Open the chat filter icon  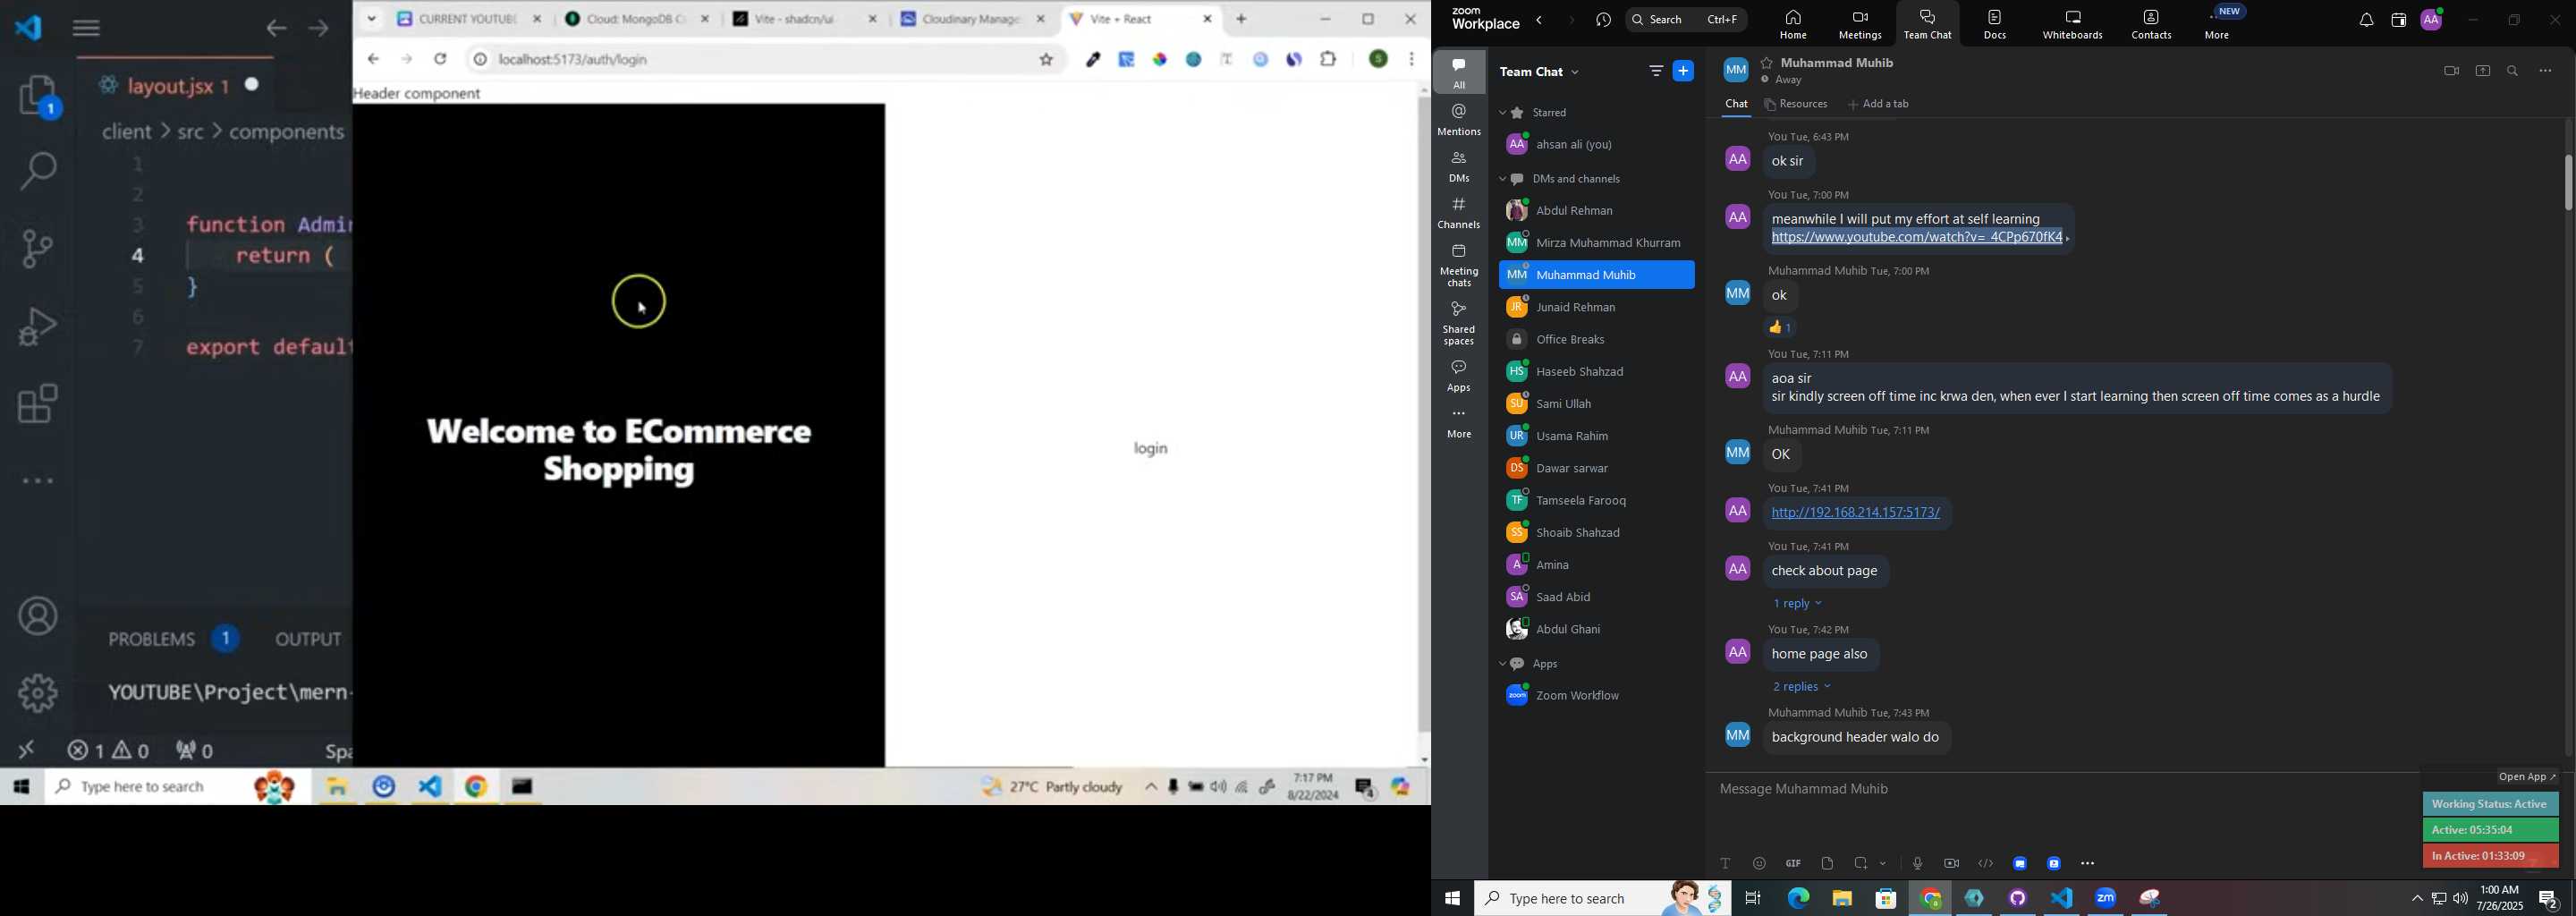(1656, 71)
